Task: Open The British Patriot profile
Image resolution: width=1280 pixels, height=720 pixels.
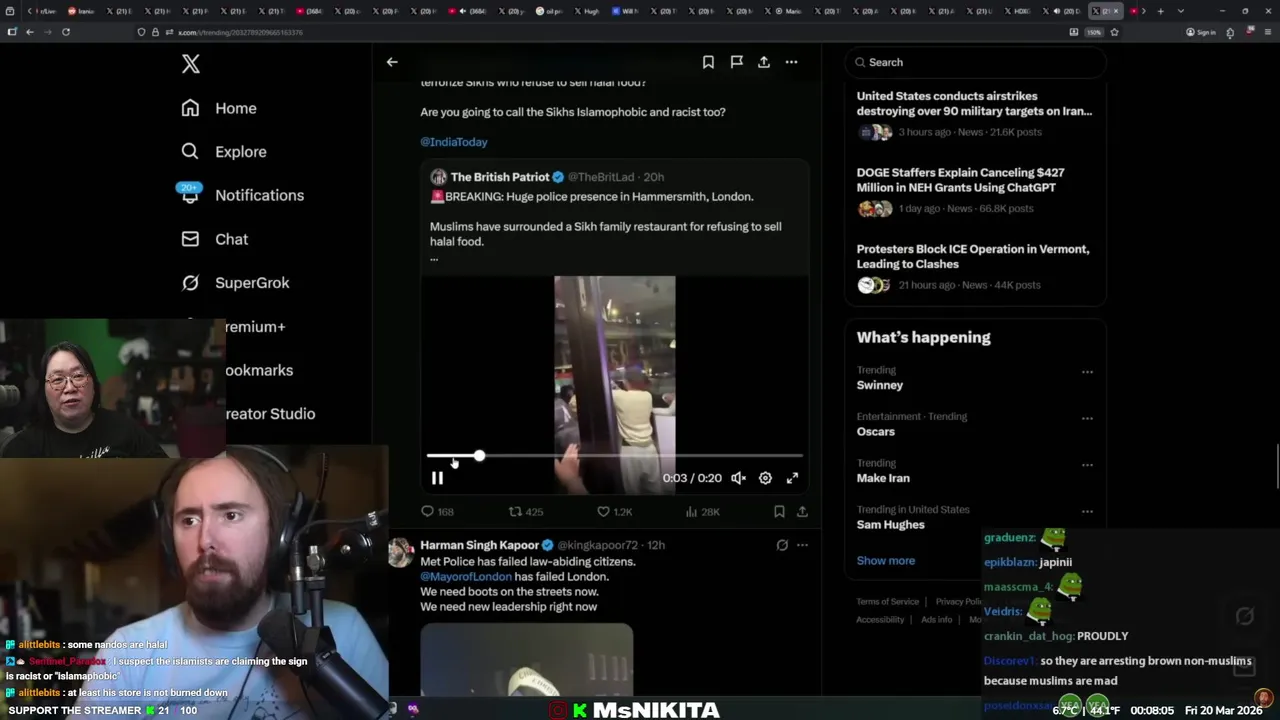Action: pos(500,177)
